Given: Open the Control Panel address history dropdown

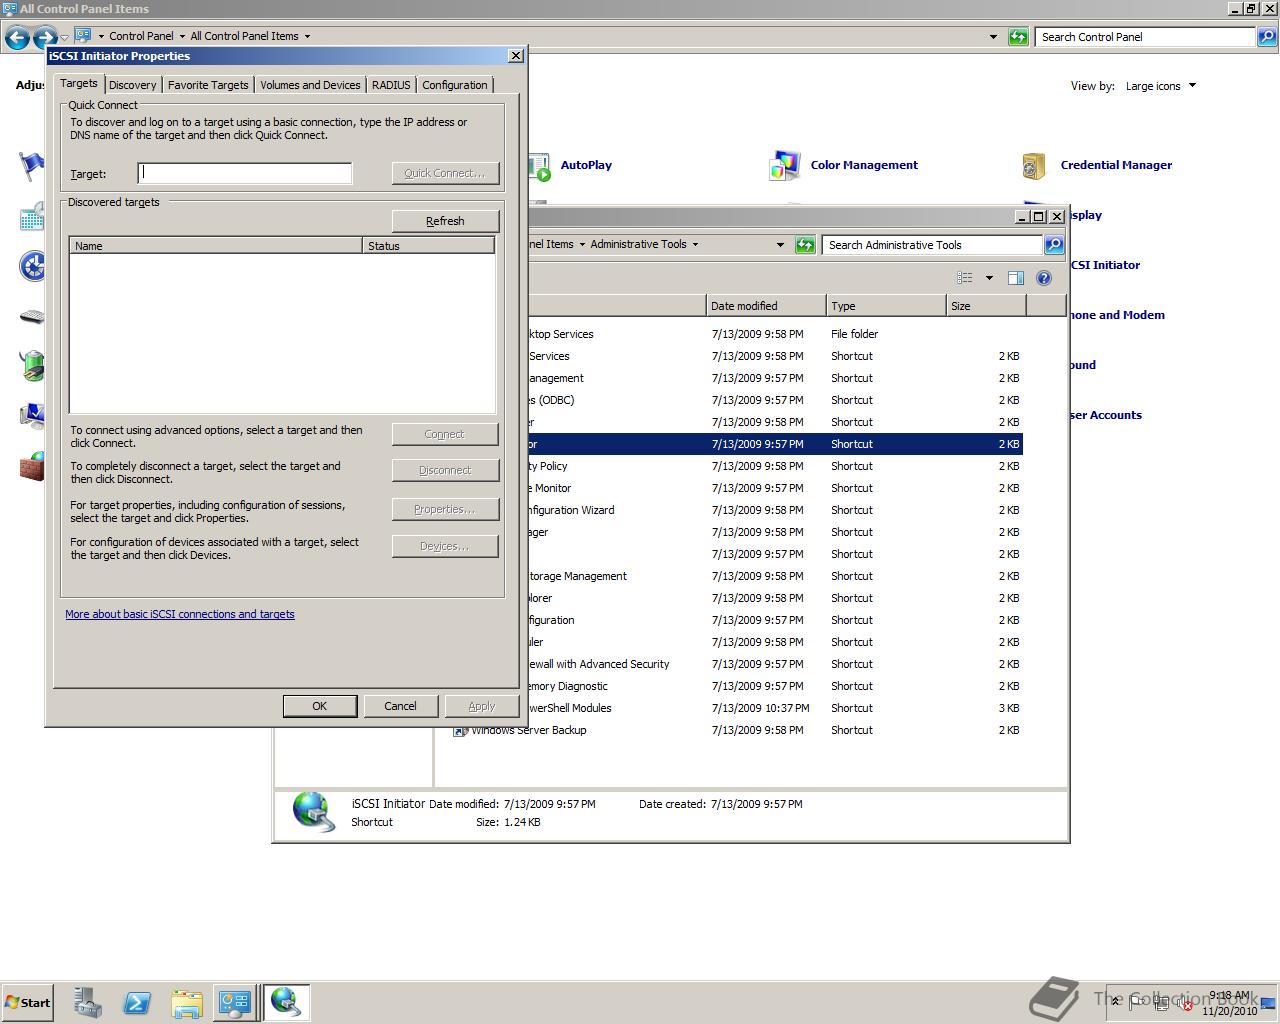Looking at the screenshot, I should [993, 37].
